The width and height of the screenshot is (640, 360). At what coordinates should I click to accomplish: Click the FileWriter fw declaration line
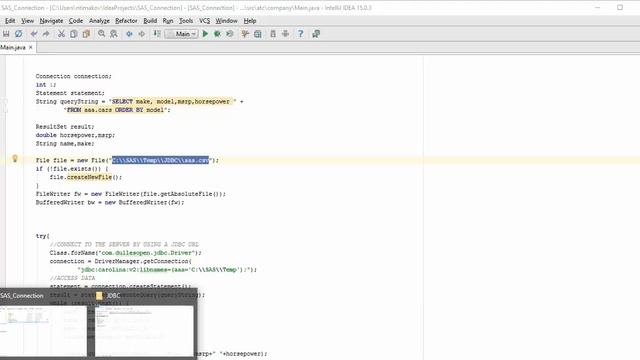(131, 194)
